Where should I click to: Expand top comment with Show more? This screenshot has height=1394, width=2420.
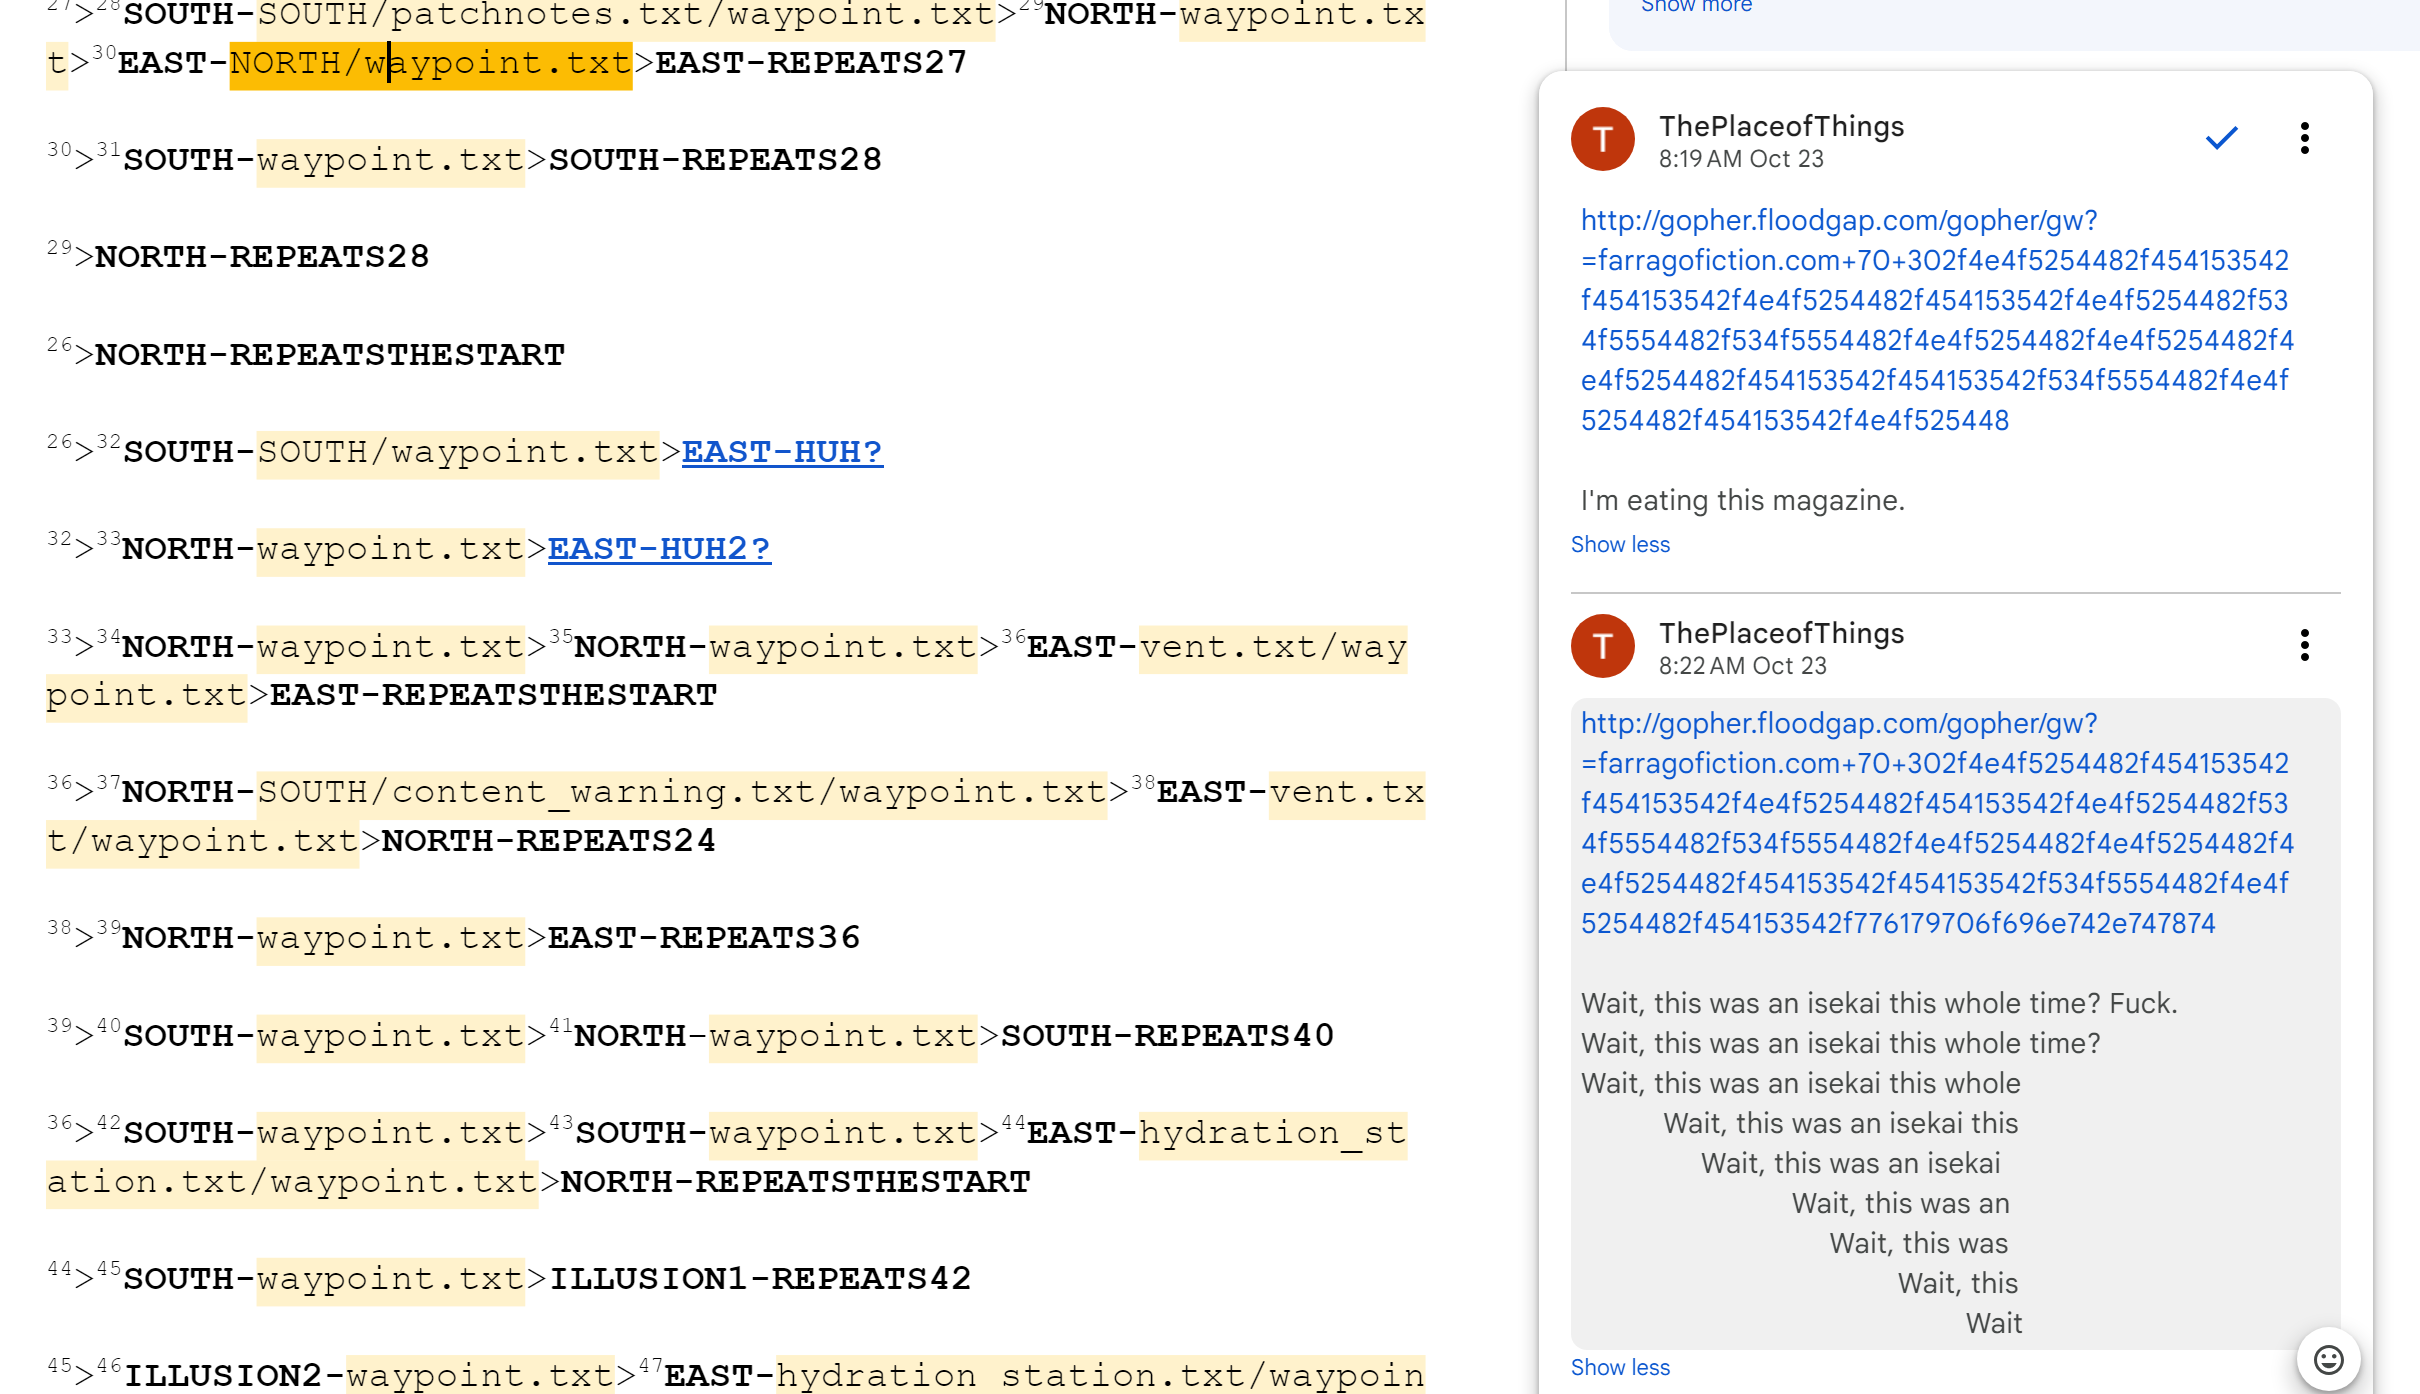(x=1696, y=6)
